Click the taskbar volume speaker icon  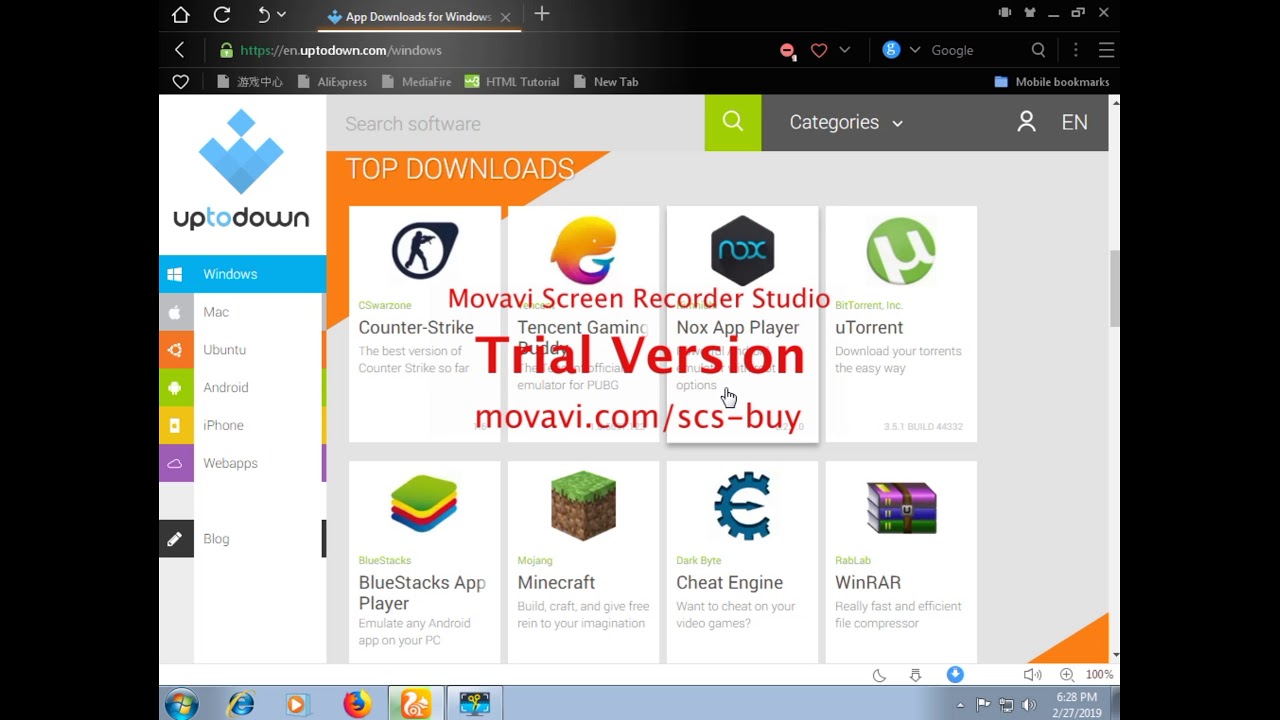1029,705
